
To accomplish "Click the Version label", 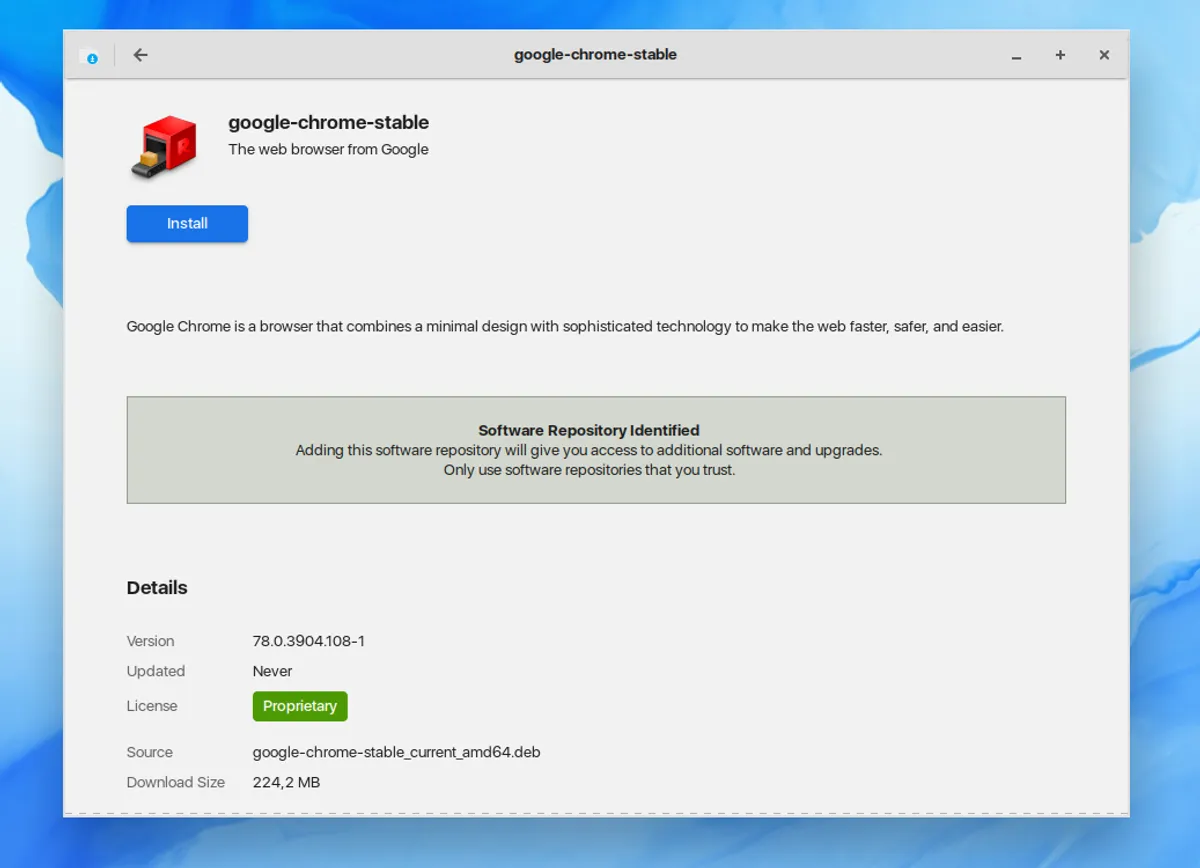I will [x=151, y=641].
